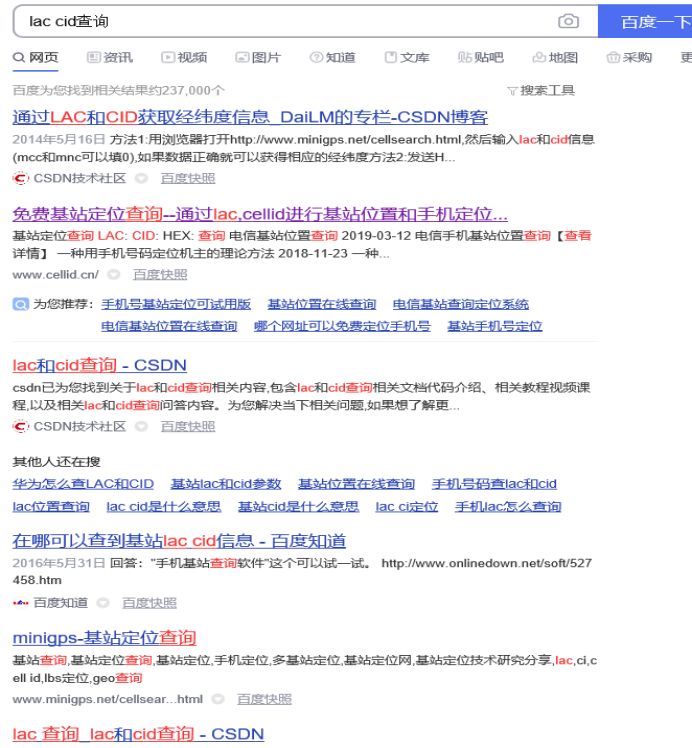Click the www.minigps.net/cellsear...html URL

[x=107, y=699]
